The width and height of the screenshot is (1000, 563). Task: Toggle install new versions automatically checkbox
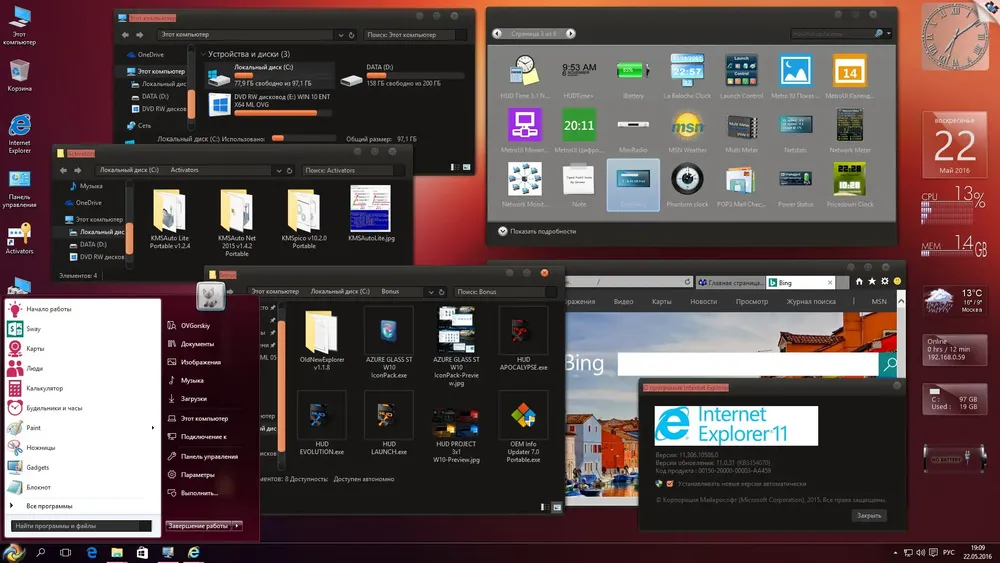670,484
